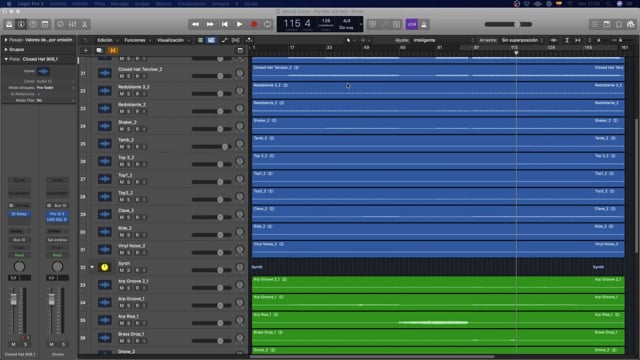Open the Toolbar display button
This screenshot has width=640, height=360.
(45, 24)
